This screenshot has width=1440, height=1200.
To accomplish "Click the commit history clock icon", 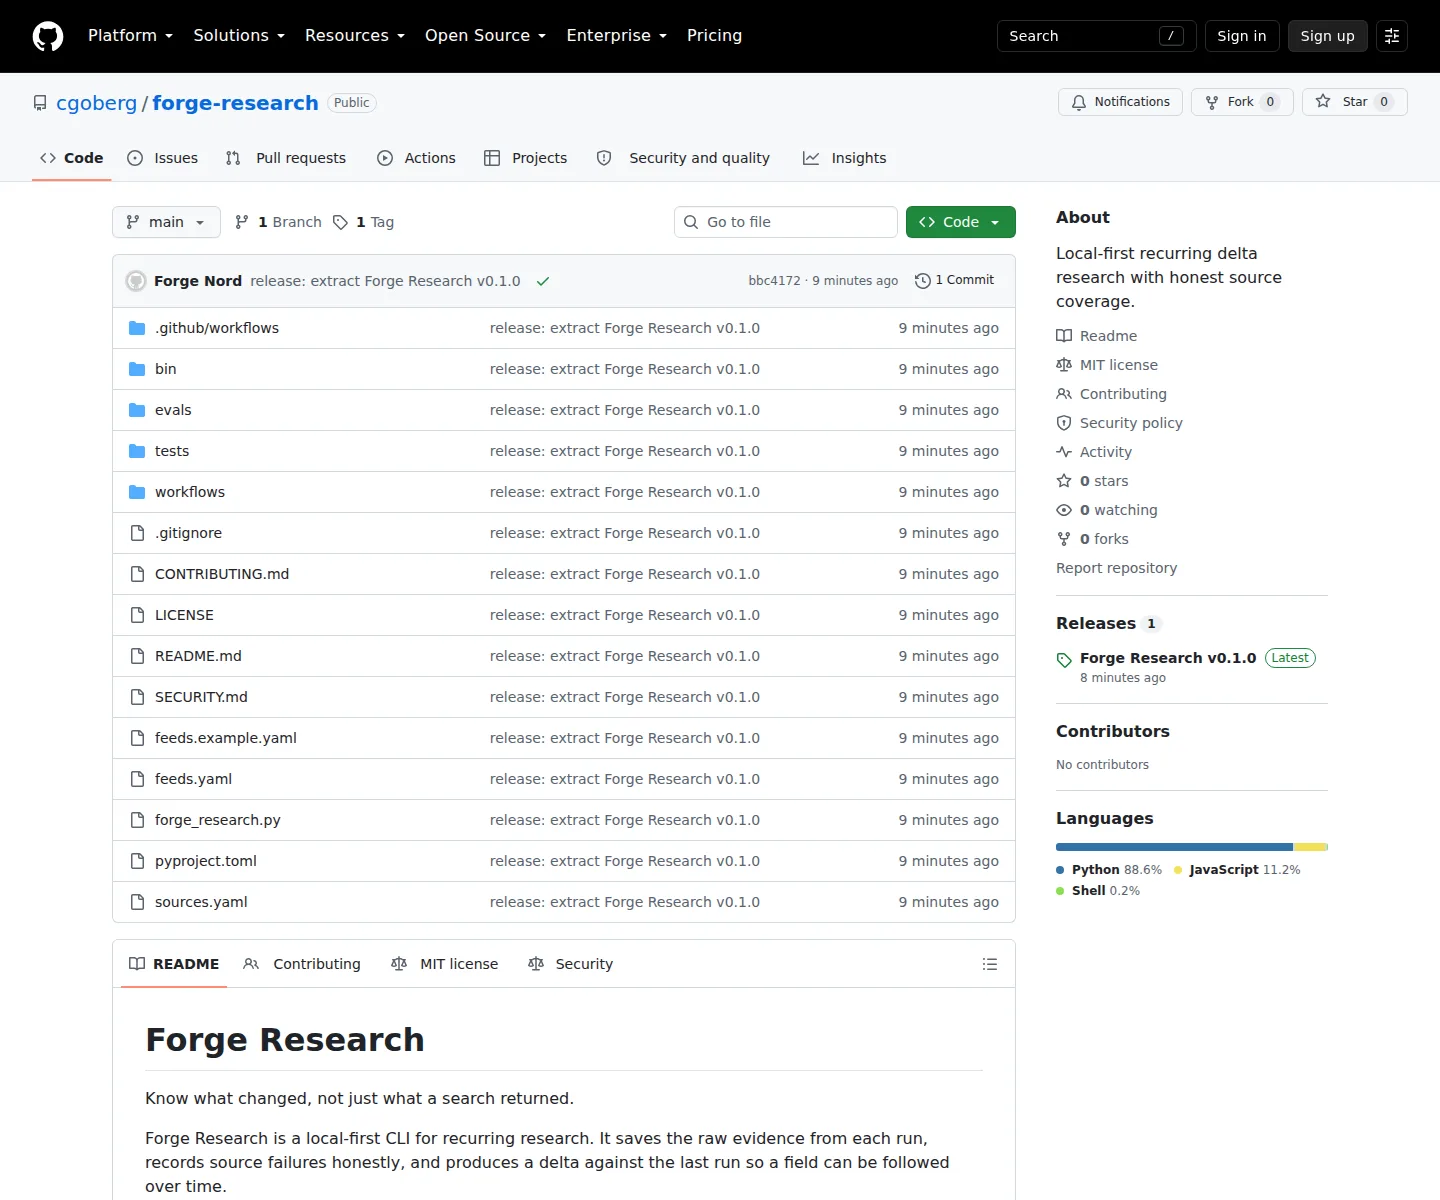I will pyautogui.click(x=923, y=281).
